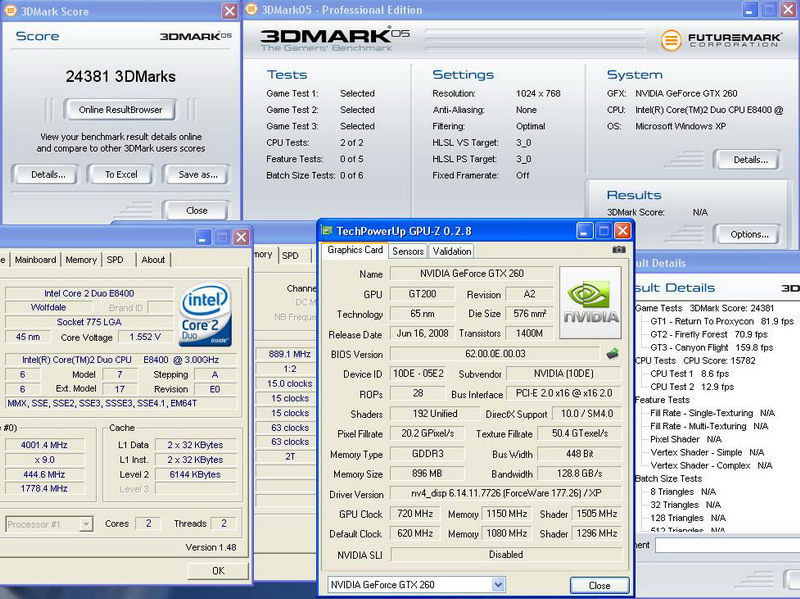
Task: Open the Mainboard tab in CPU-Z
Action: tap(35, 260)
